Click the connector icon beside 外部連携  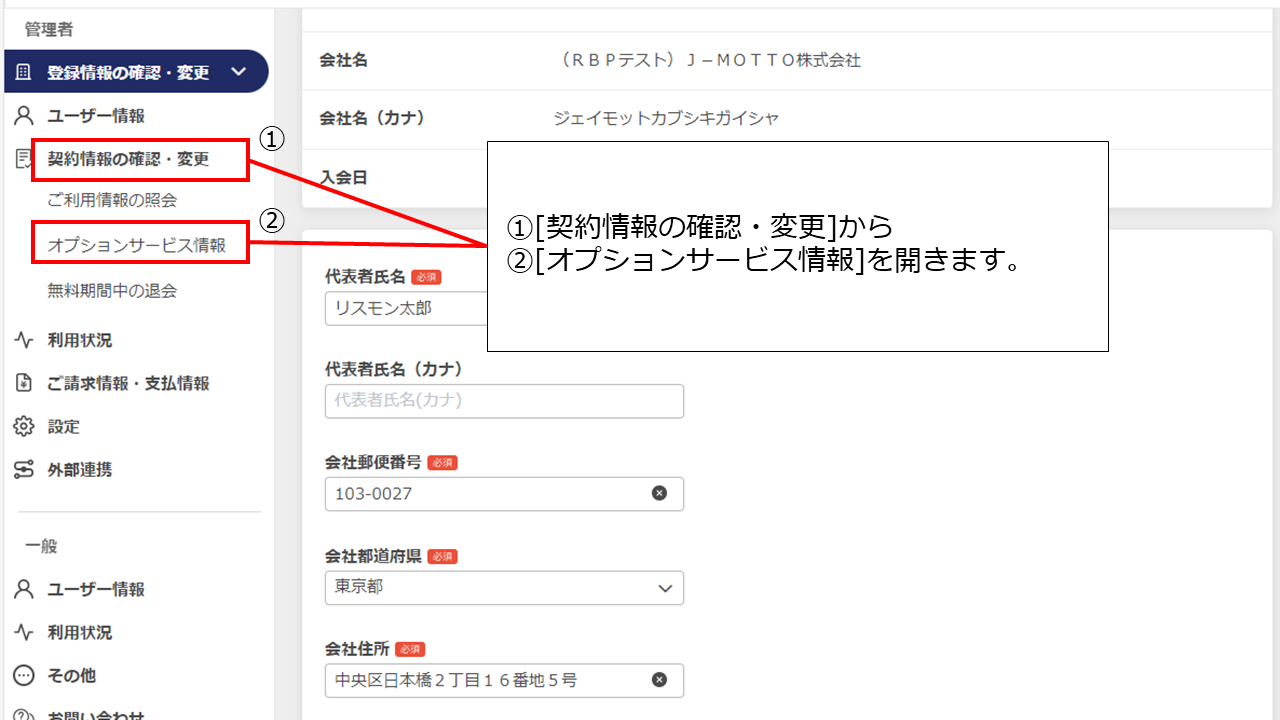pos(24,470)
